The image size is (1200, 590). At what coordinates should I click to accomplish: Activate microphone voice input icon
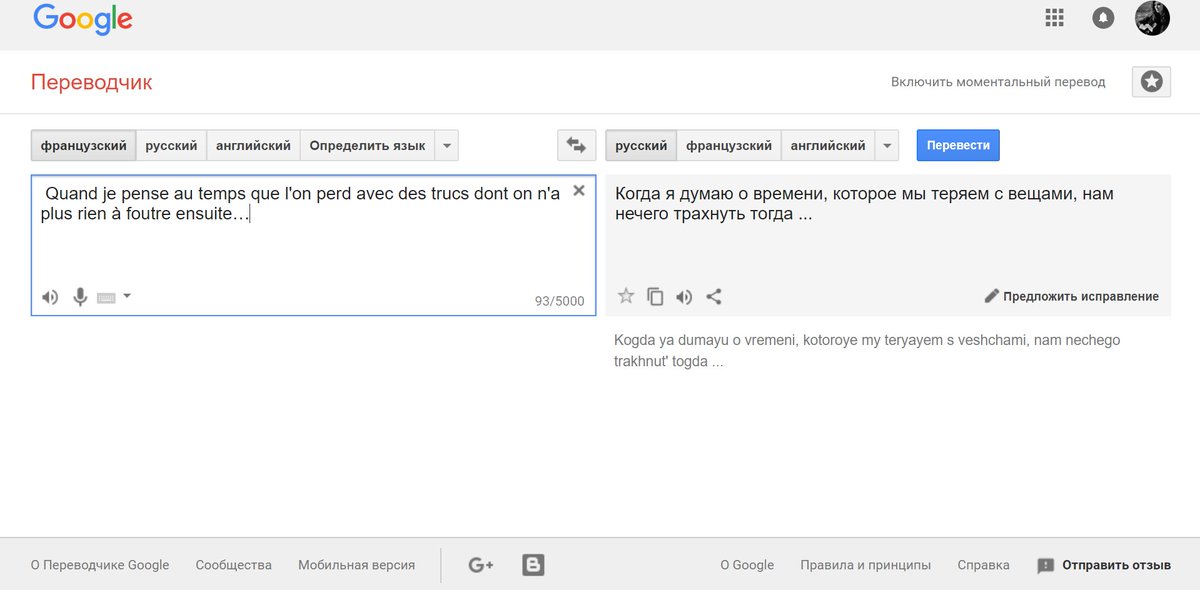[x=80, y=297]
